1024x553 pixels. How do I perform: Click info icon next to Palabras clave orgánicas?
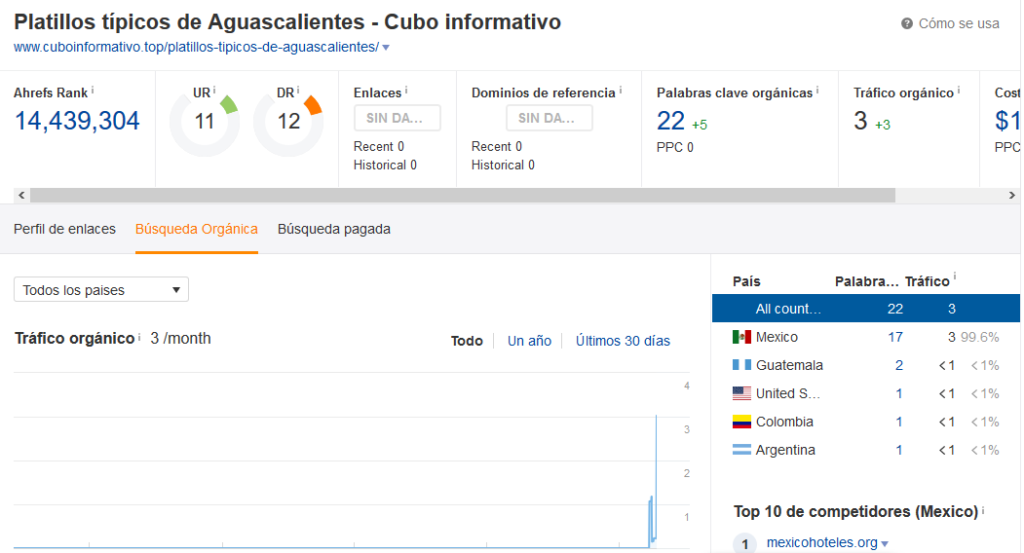click(817, 89)
